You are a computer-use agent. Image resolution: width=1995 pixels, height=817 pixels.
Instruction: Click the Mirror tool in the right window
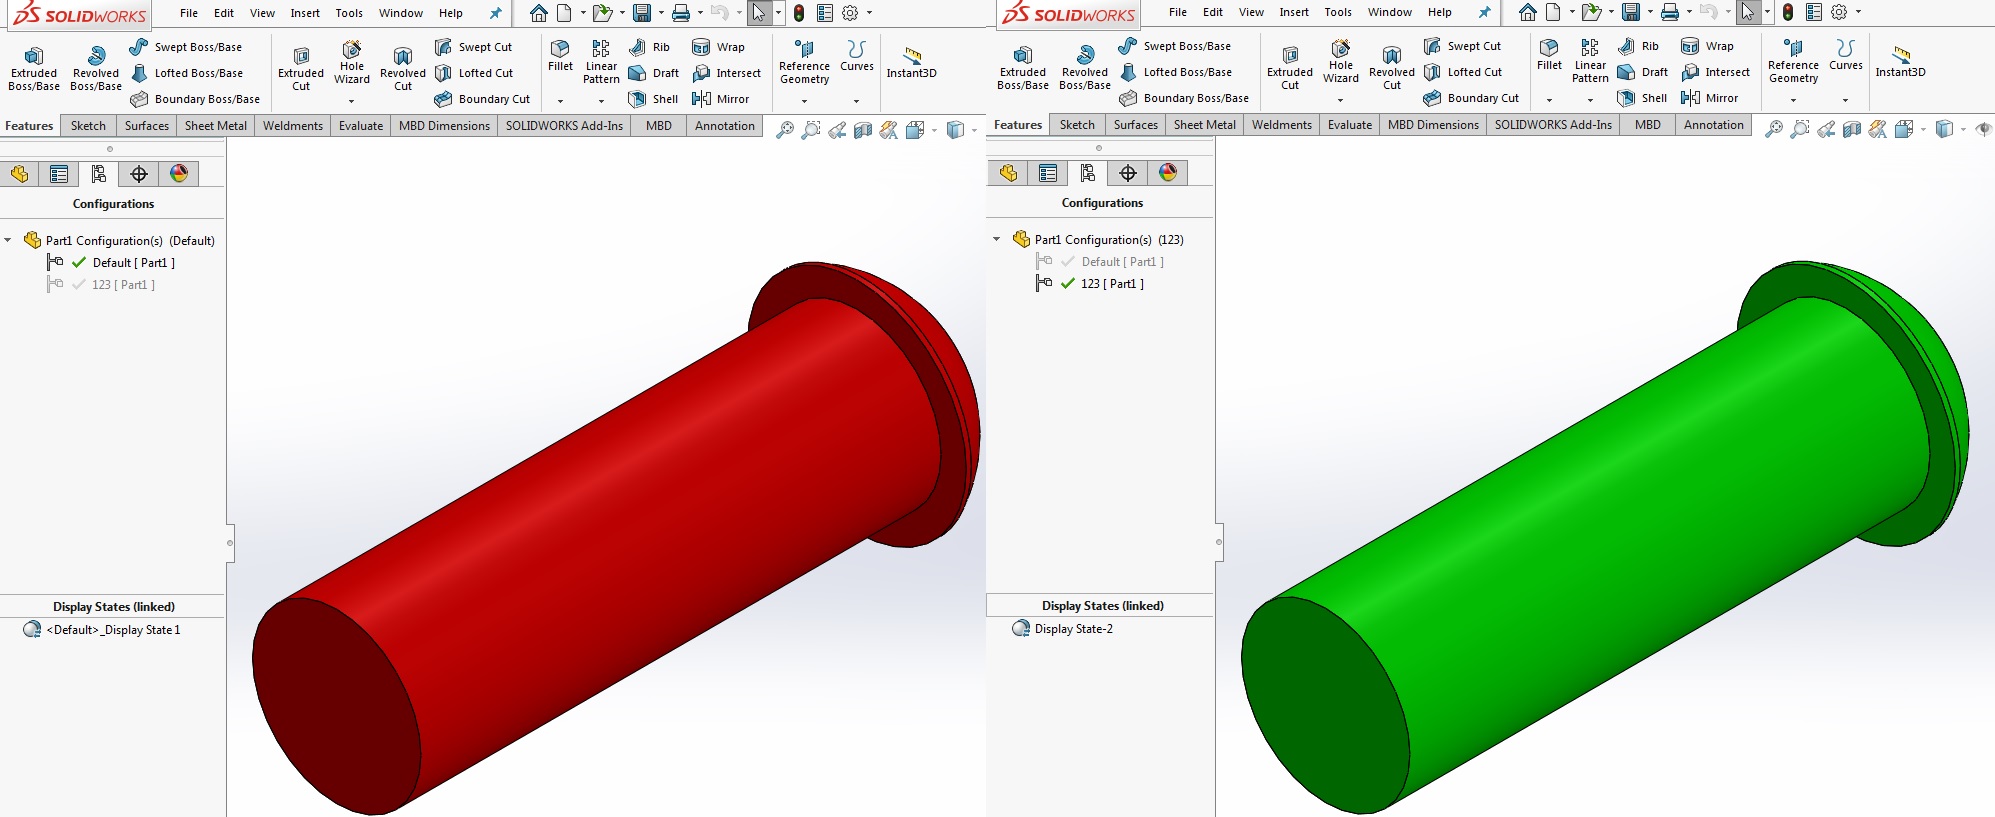click(1710, 98)
